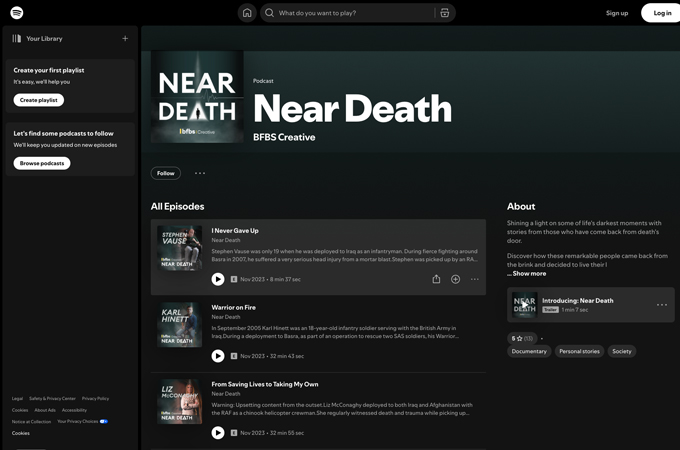Screen dimensions: 680x450
Task: Play the I Never Gave Up episode
Action: click(x=218, y=279)
